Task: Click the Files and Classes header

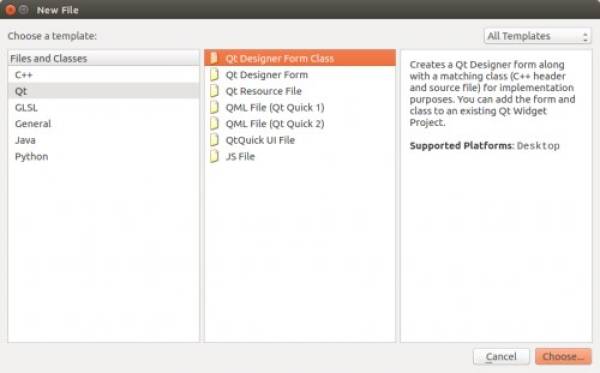Action: click(x=103, y=58)
